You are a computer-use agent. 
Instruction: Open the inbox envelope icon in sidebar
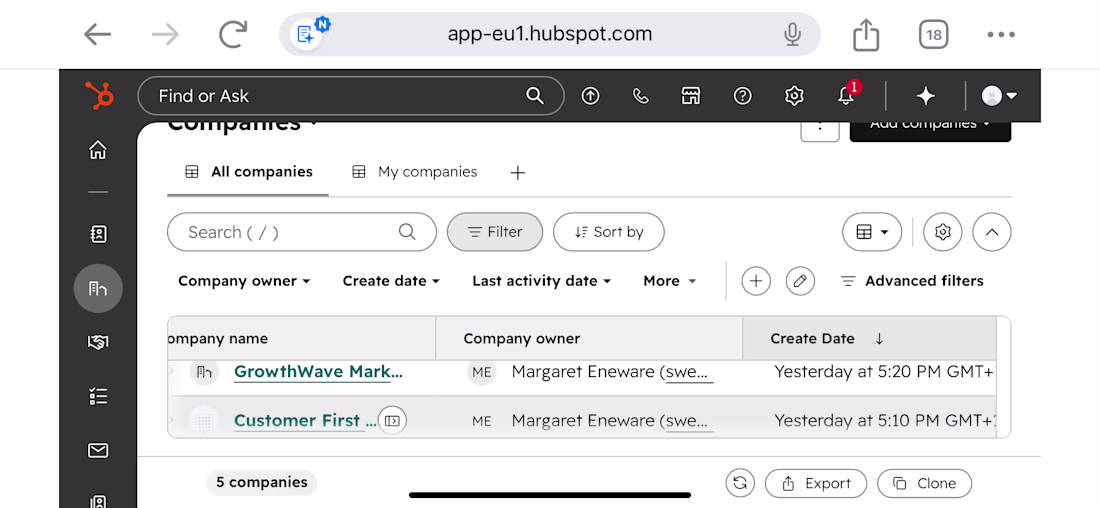(98, 450)
